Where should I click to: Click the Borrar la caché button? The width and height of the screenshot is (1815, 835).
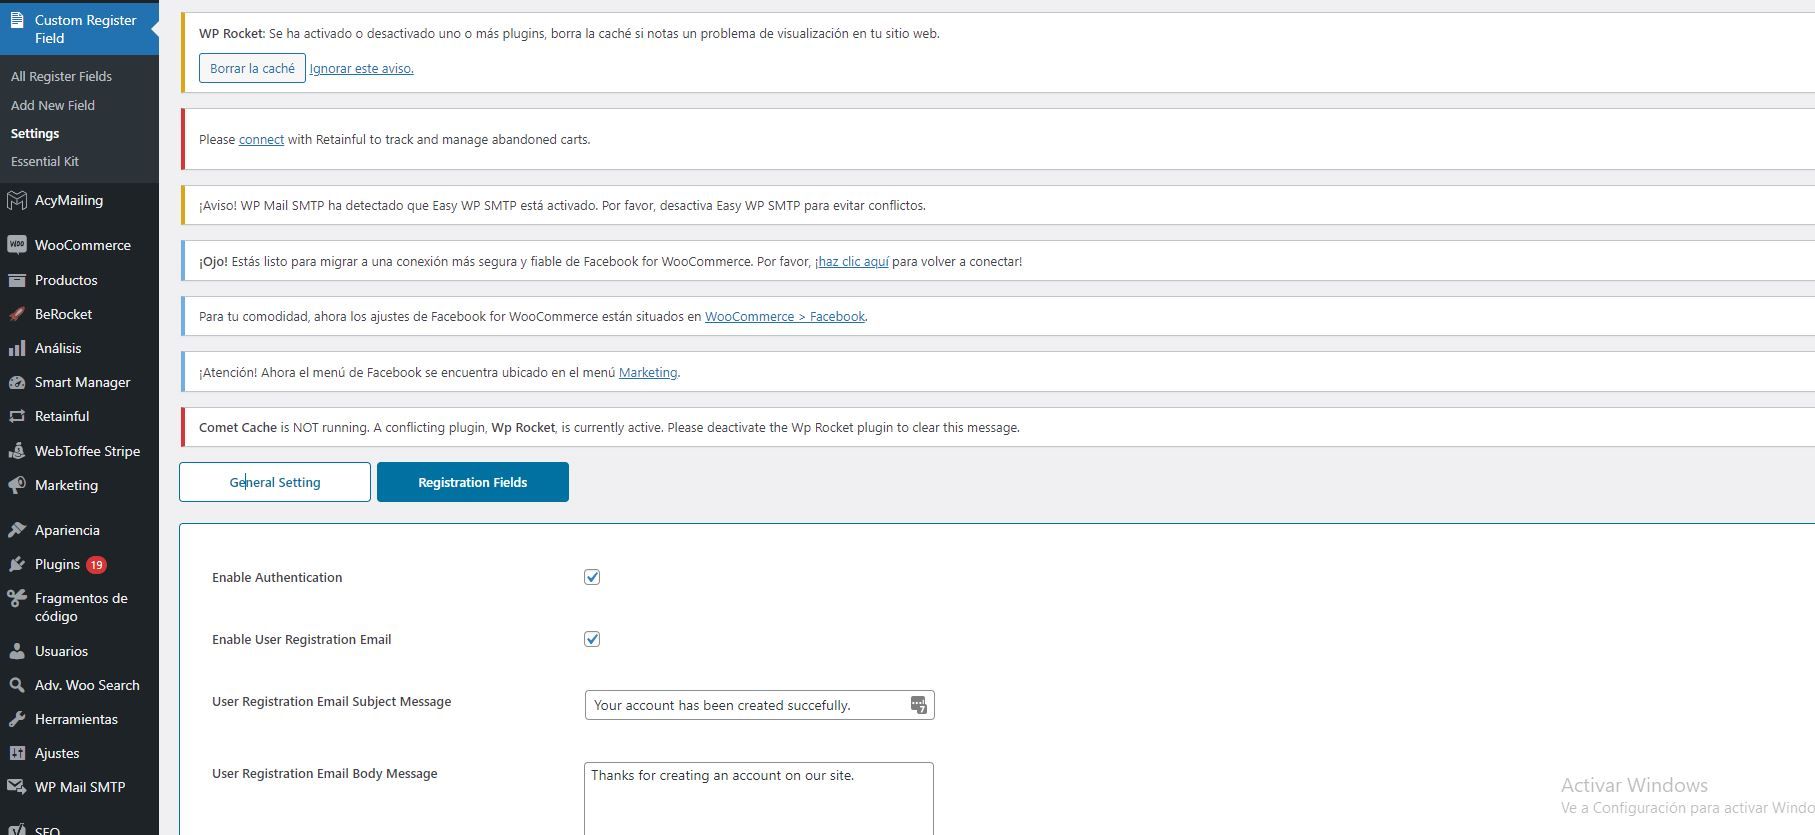tap(252, 68)
